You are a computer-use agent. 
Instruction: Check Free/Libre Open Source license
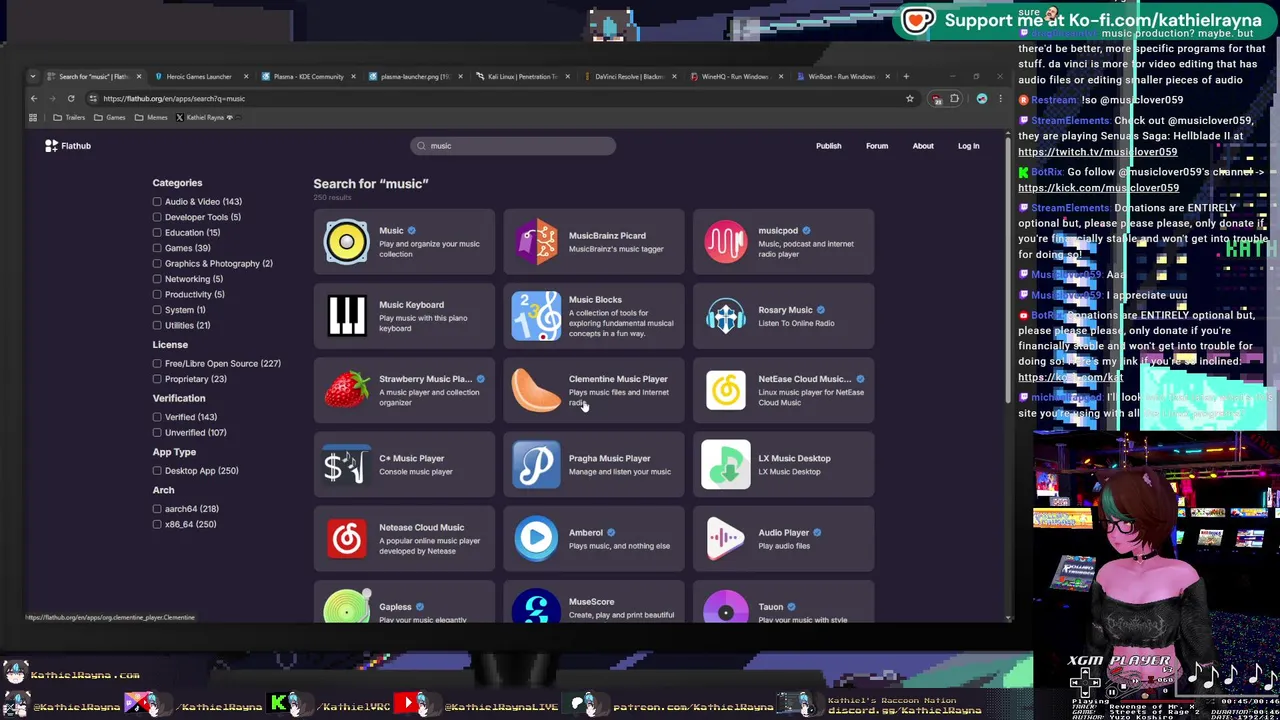[157, 363]
